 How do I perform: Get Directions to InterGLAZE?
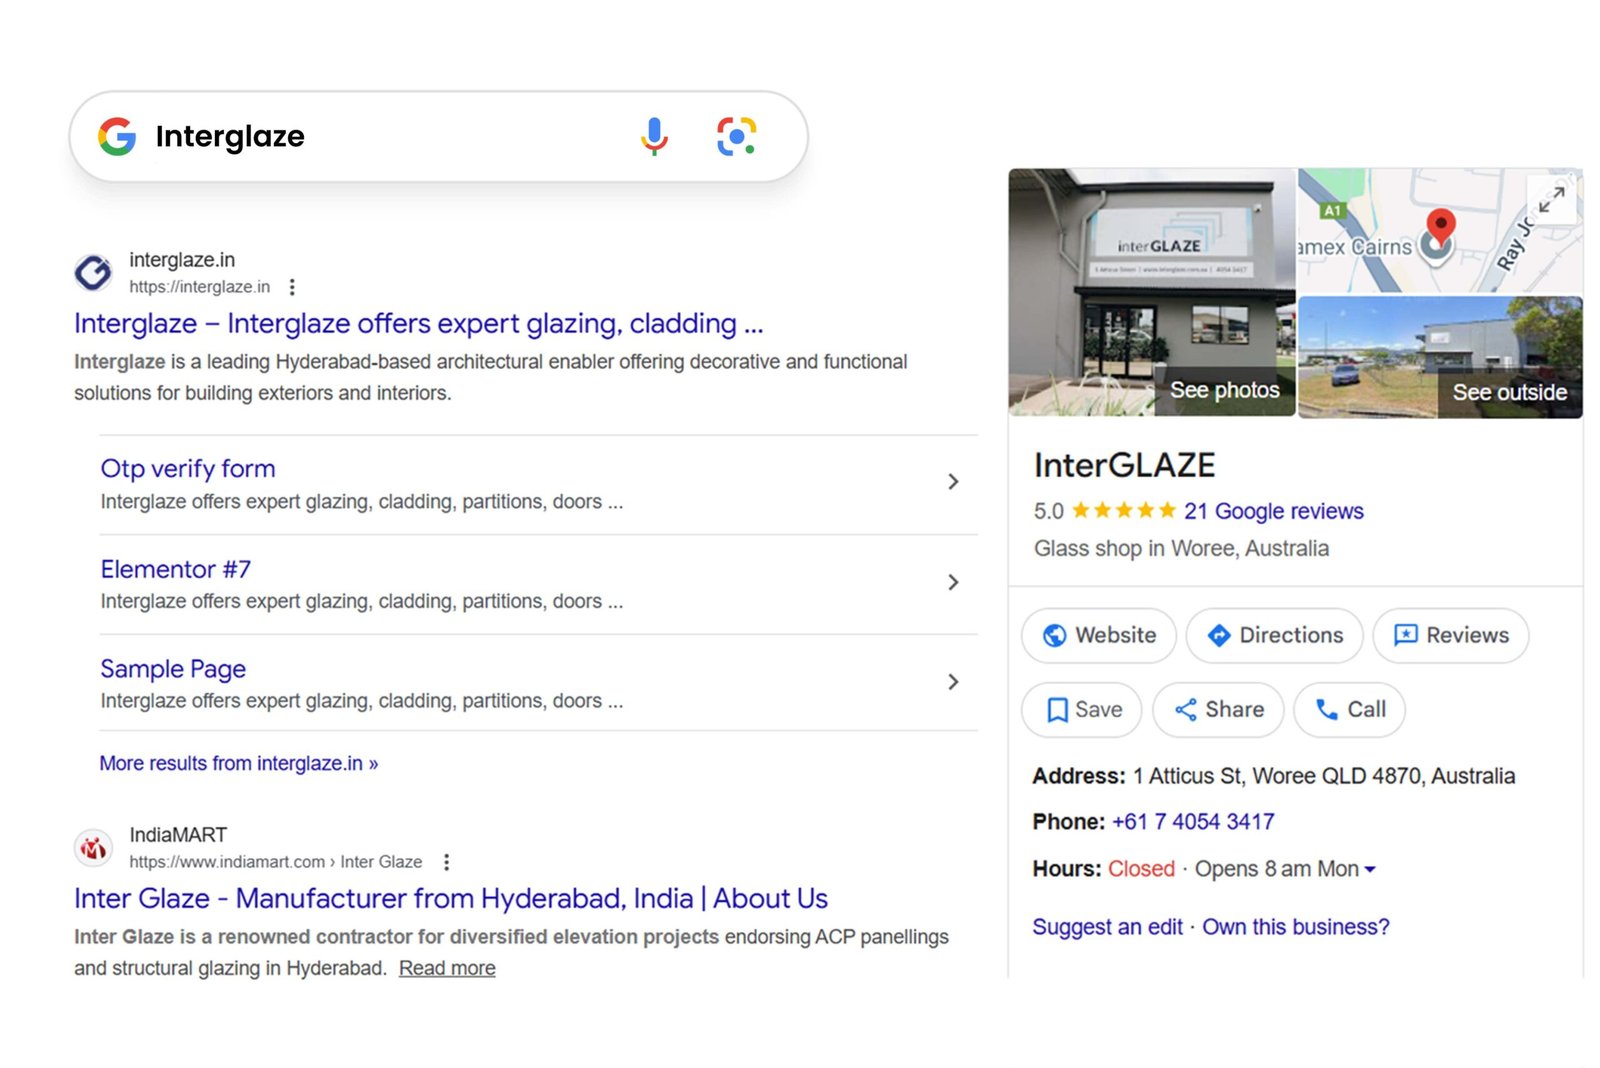tap(1274, 635)
